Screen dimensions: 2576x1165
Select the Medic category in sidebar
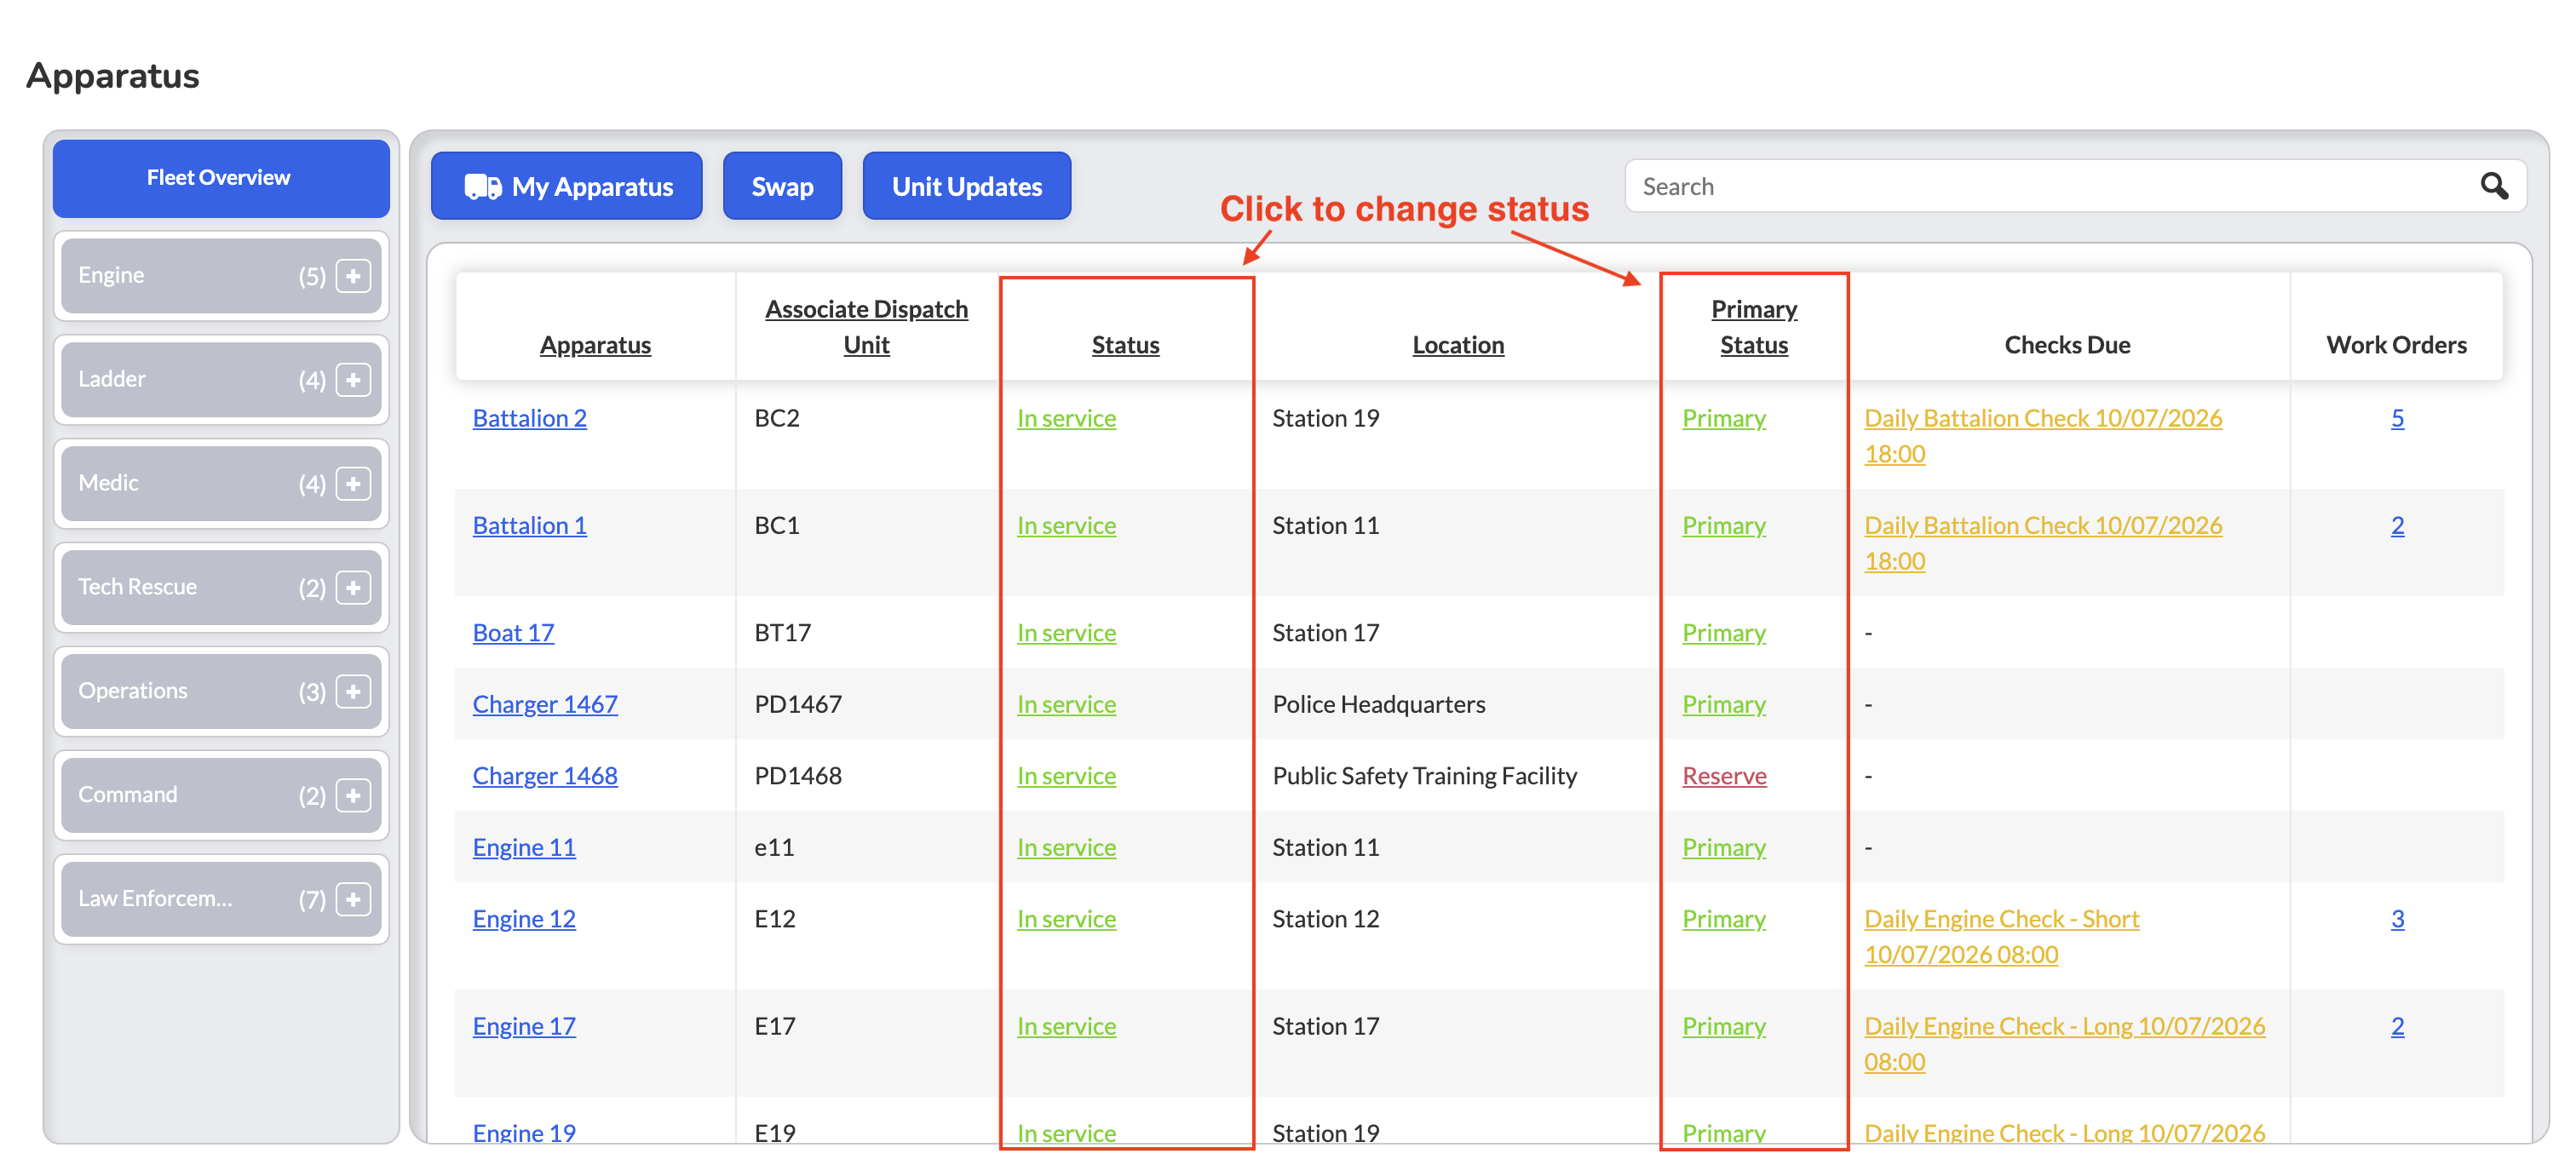pyautogui.click(x=221, y=484)
